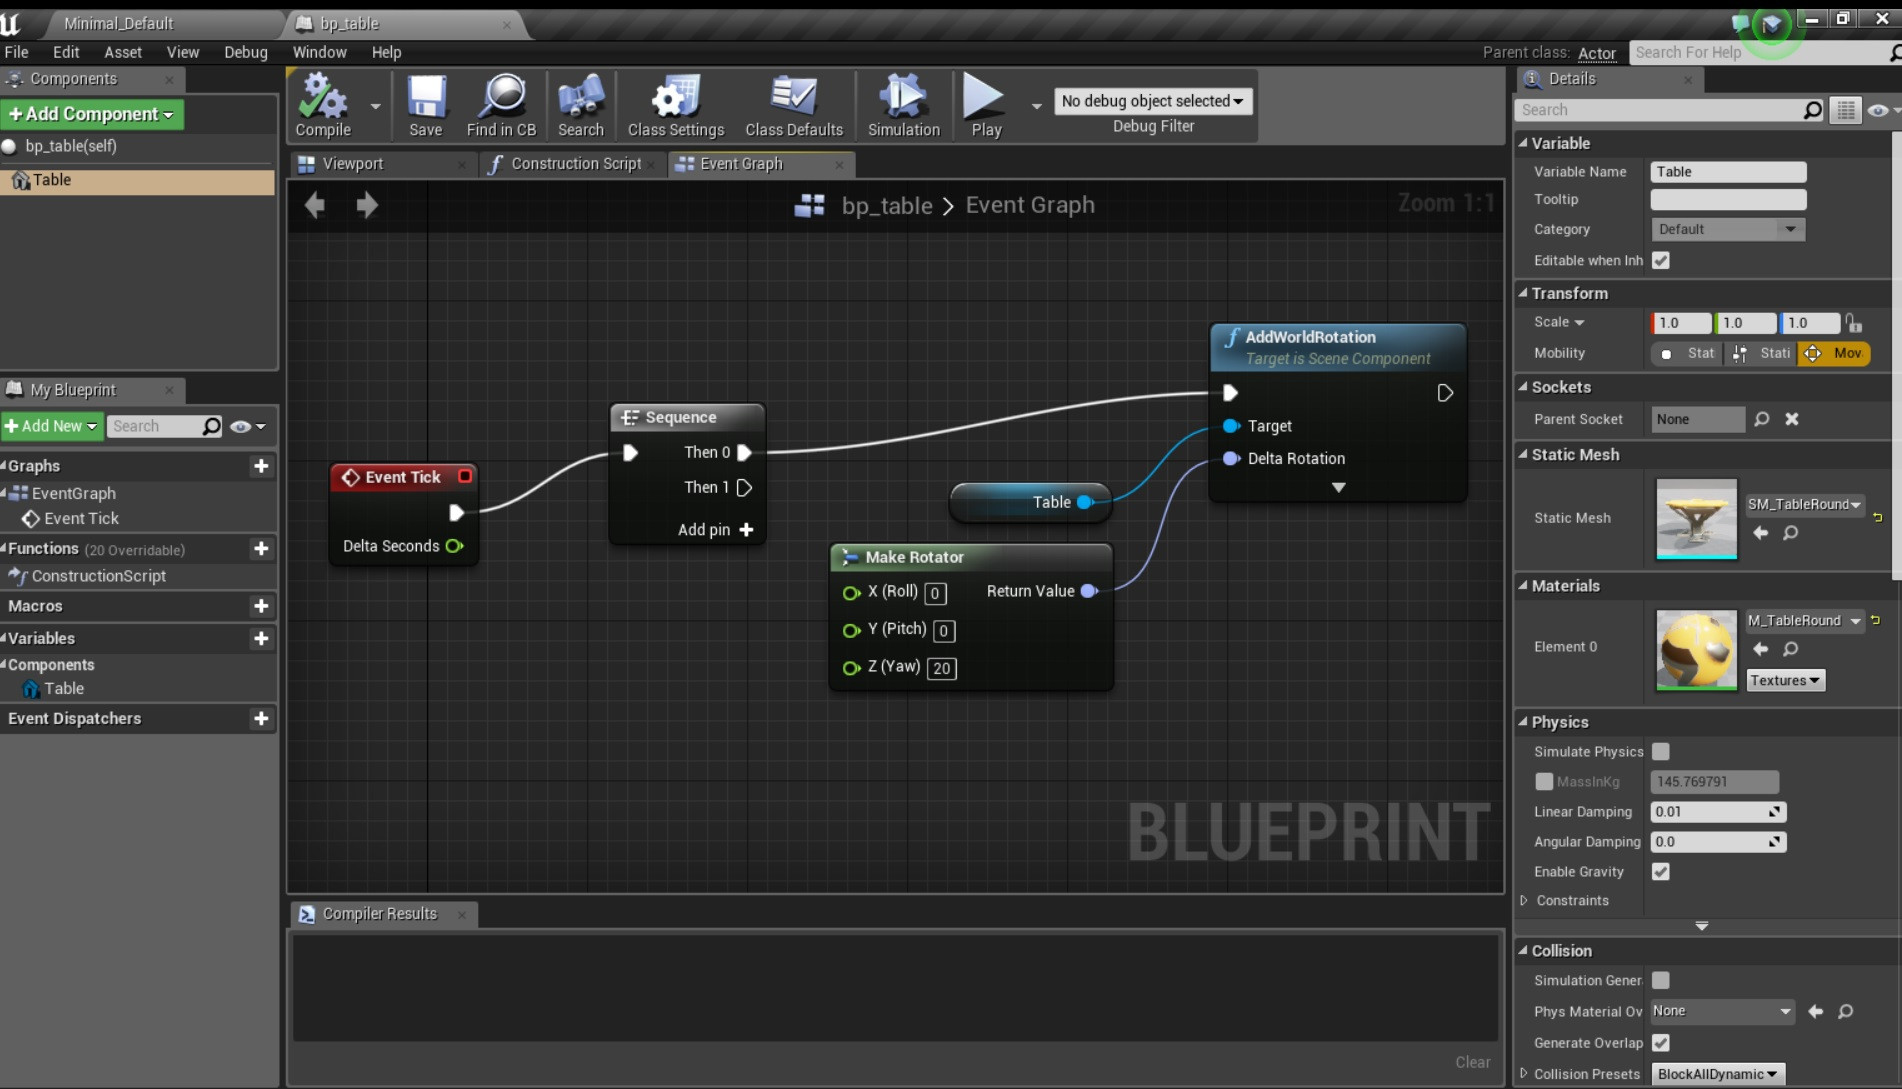Open Class Settings
Viewport: 1902px width, 1089px height.
pos(676,104)
